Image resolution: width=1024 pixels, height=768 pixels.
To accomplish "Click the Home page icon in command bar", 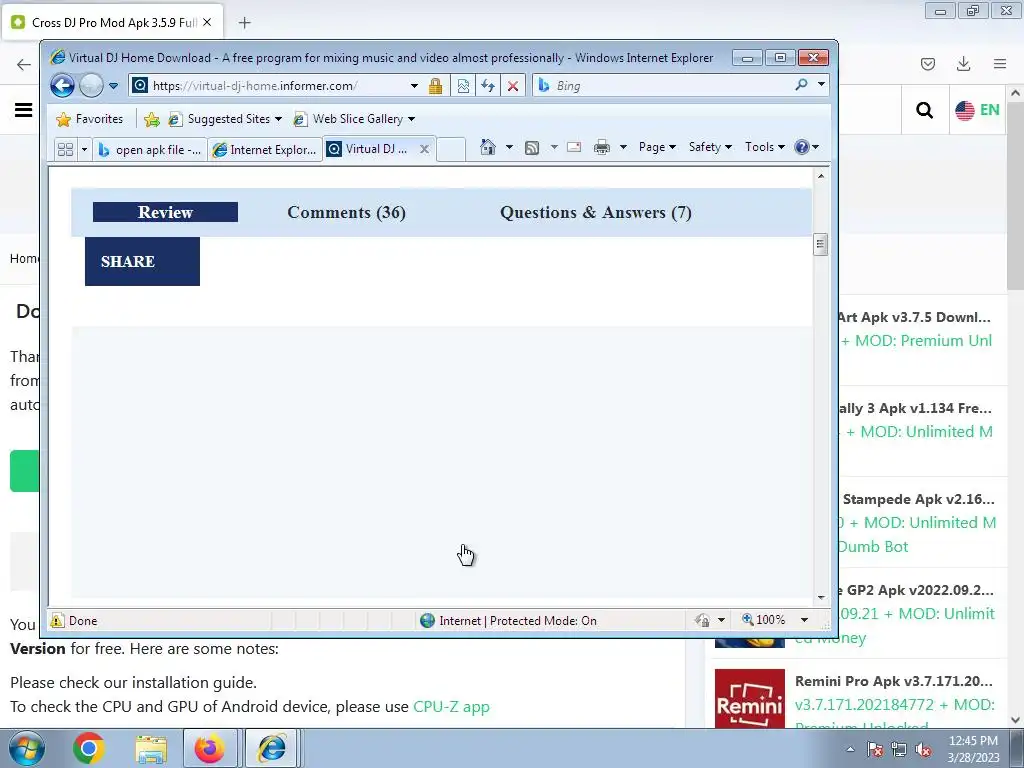I will point(488,147).
